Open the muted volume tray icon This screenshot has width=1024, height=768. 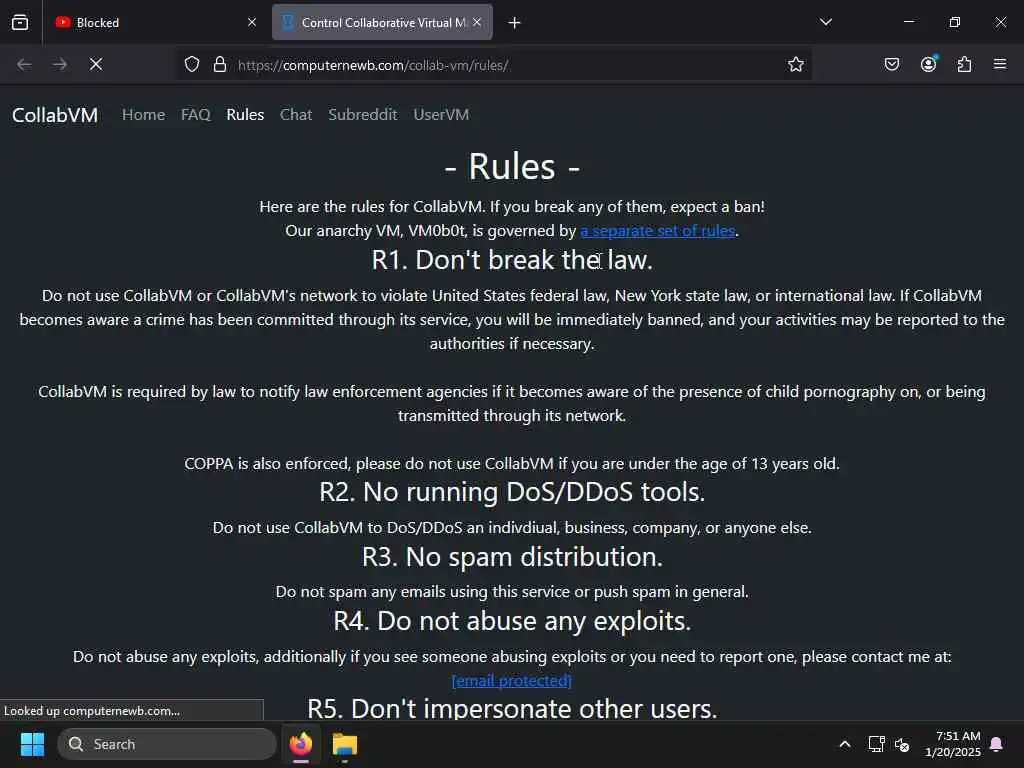[x=902, y=744]
